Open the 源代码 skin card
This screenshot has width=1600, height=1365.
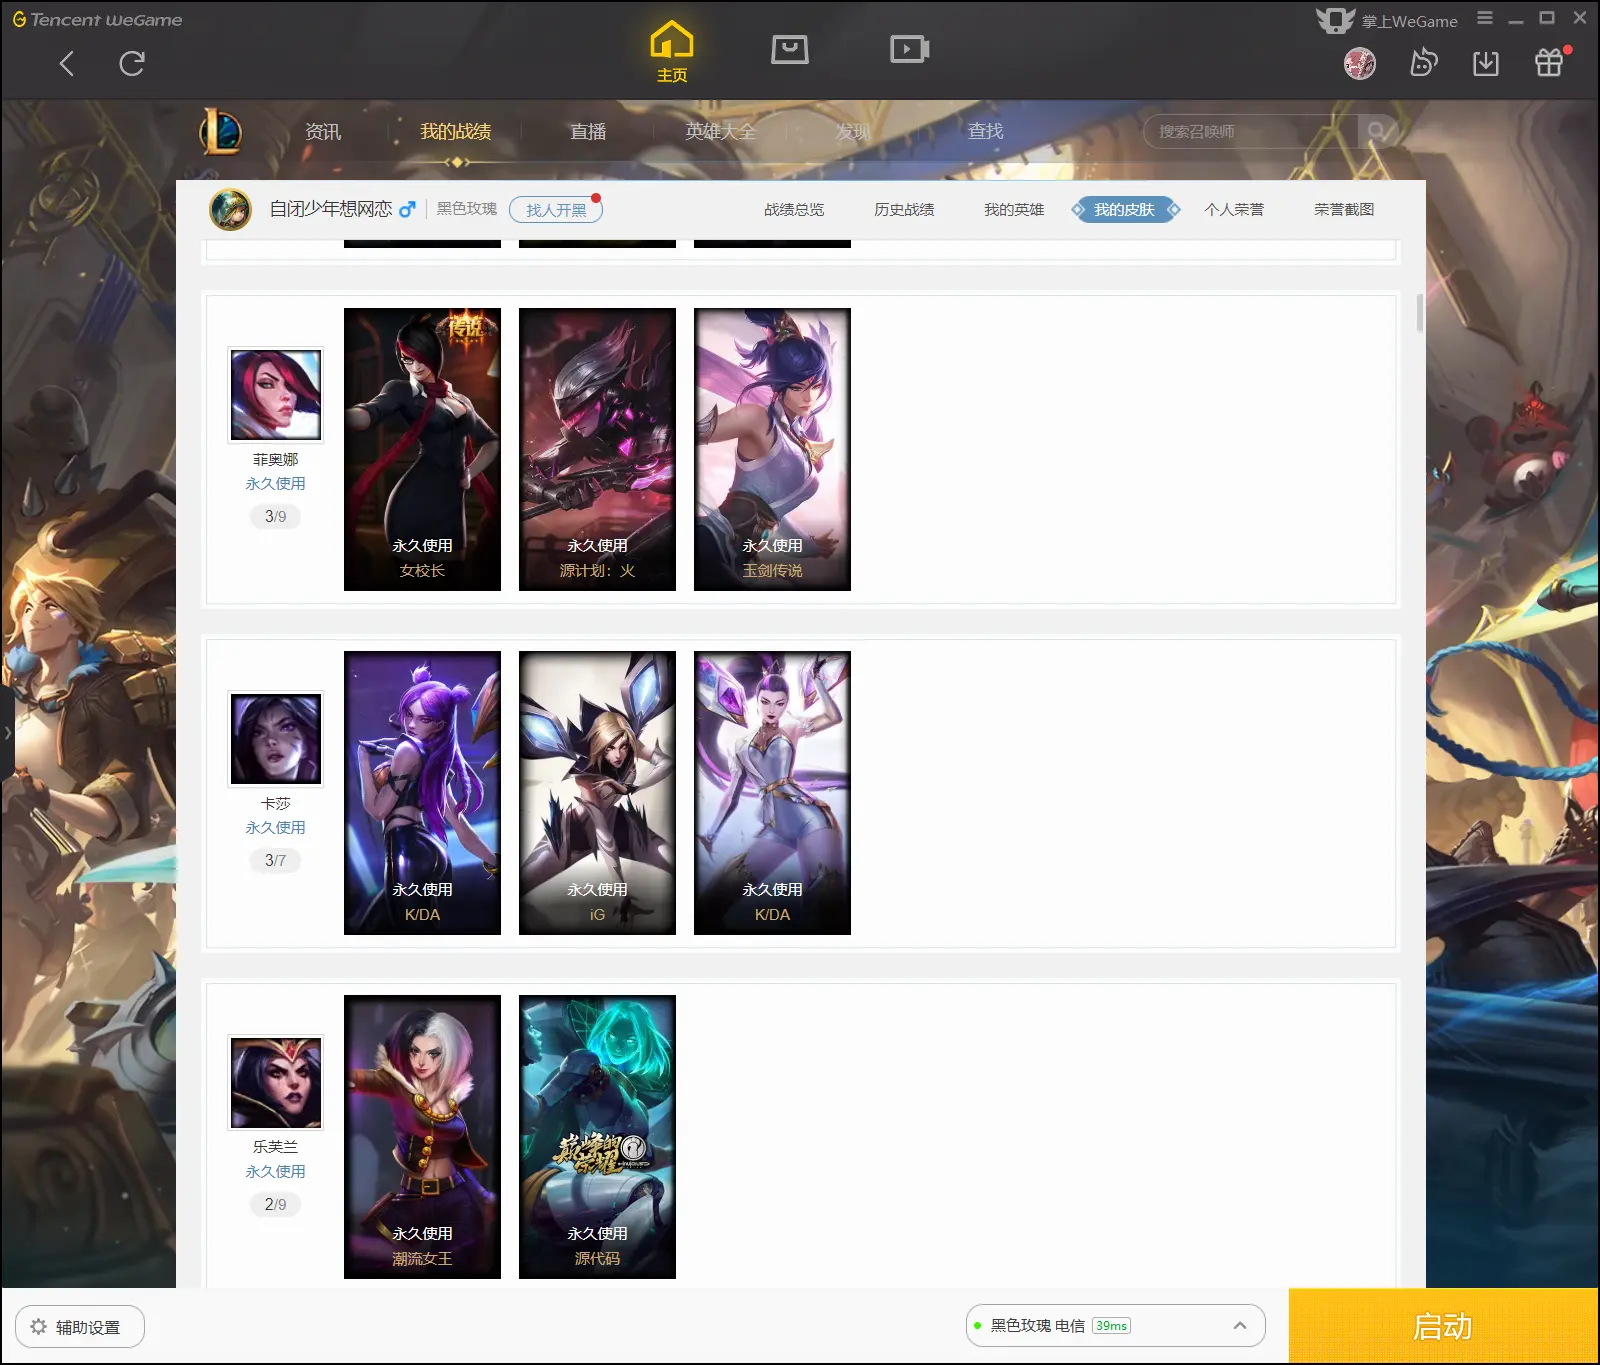tap(597, 1137)
